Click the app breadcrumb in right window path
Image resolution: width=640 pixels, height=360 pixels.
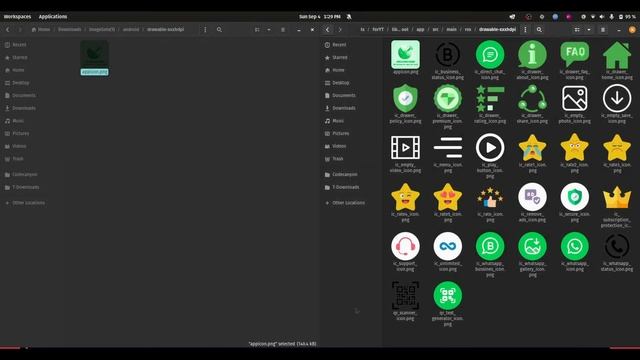[420, 30]
